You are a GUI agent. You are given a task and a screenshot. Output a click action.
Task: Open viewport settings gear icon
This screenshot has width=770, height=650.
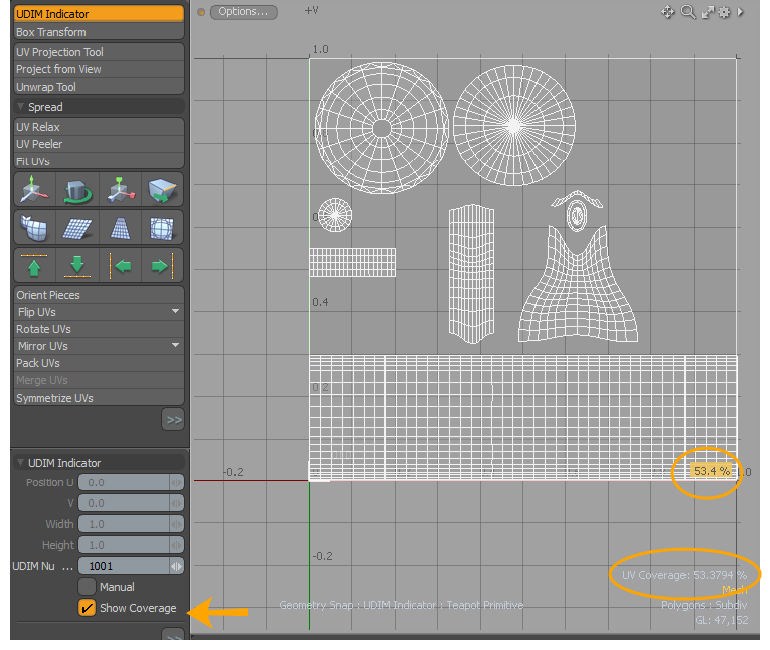tap(726, 12)
